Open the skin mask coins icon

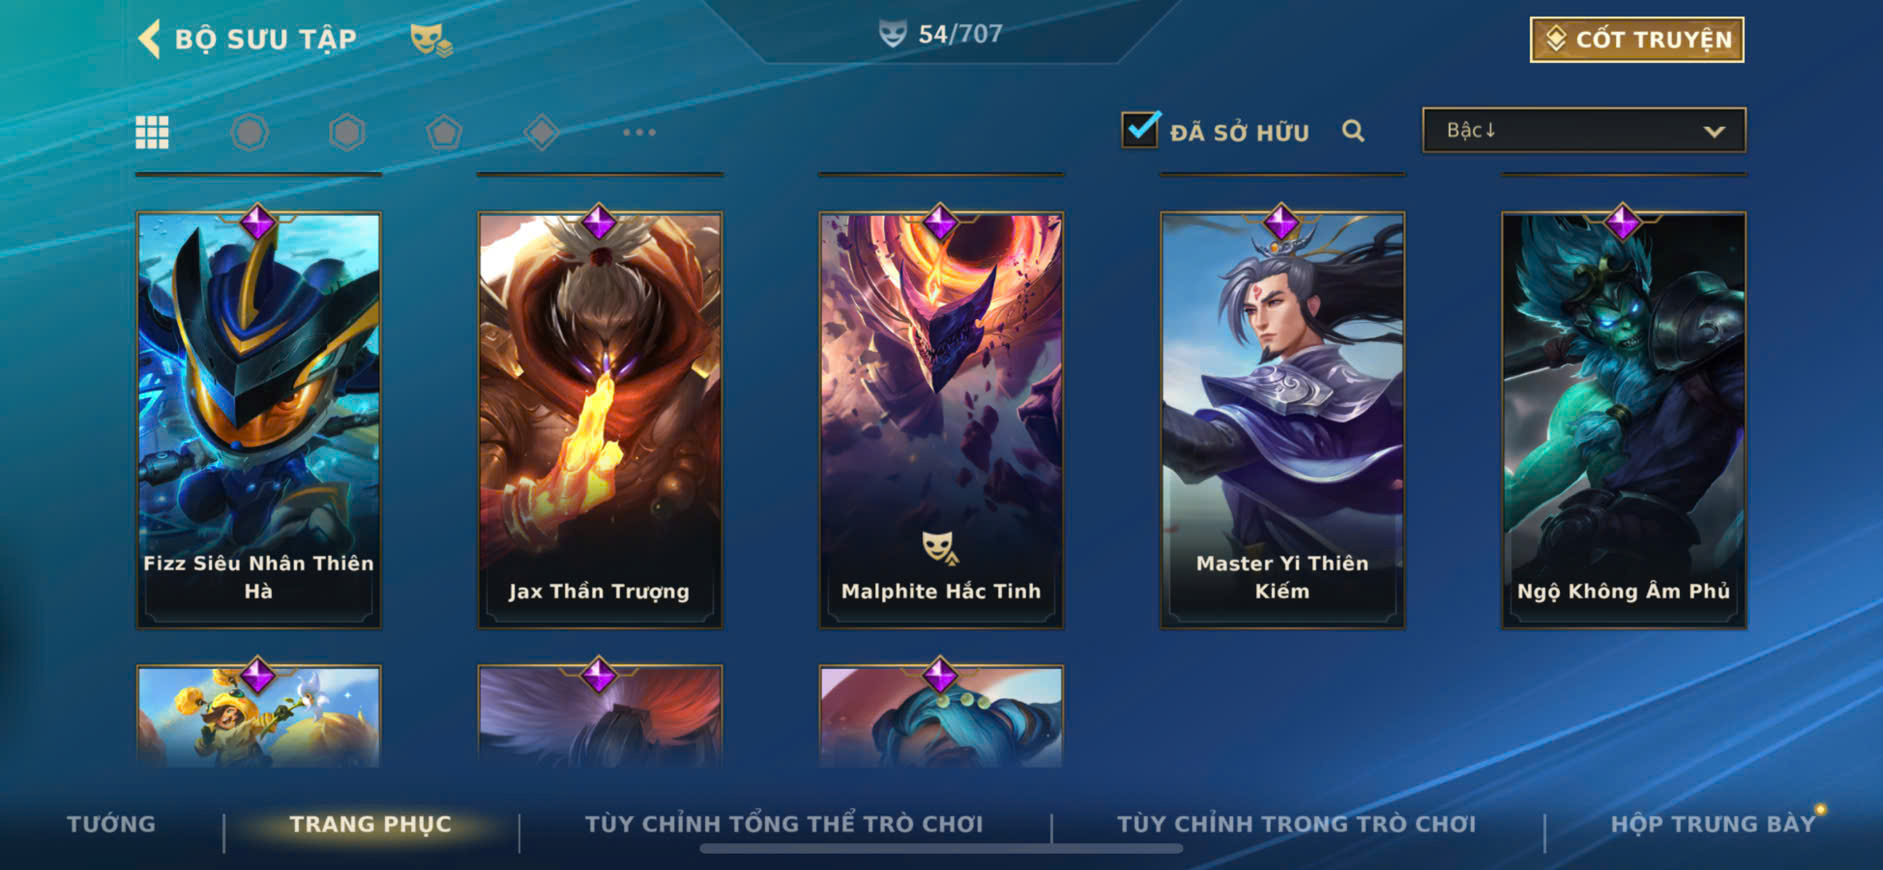click(431, 40)
